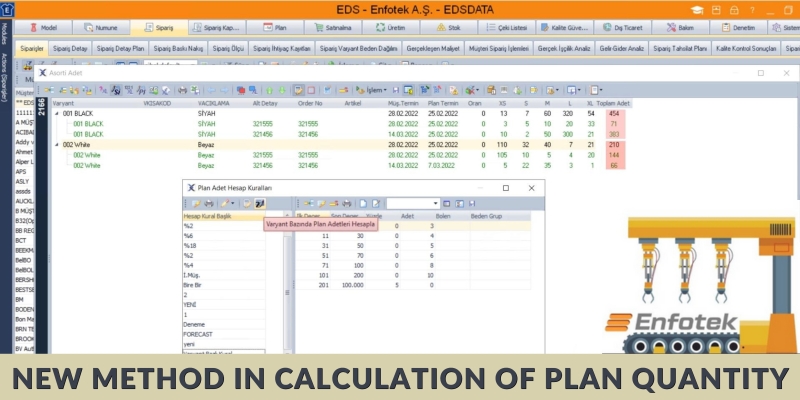Click the 454 total cell for 001 BLACK
Viewport: 800px width, 400px height.
point(614,114)
